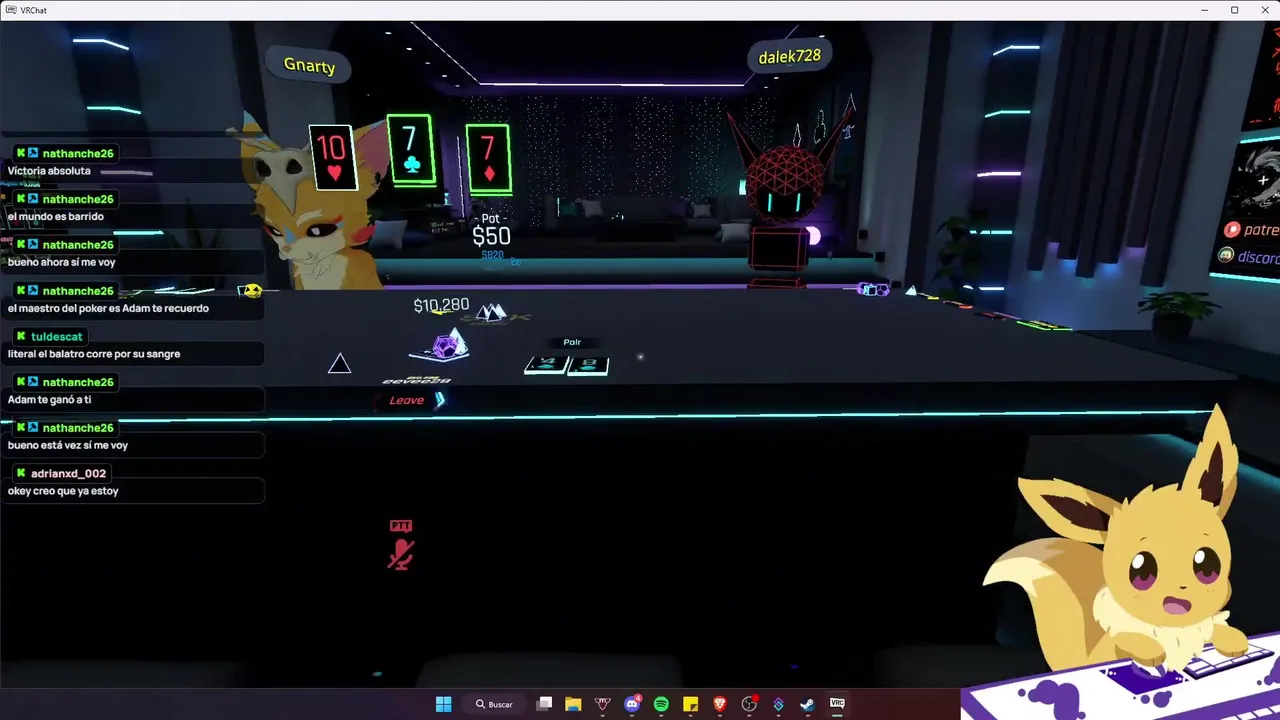Screen dimensions: 1280x720
Task: Select the 7 of clubs community card
Action: tap(410, 149)
